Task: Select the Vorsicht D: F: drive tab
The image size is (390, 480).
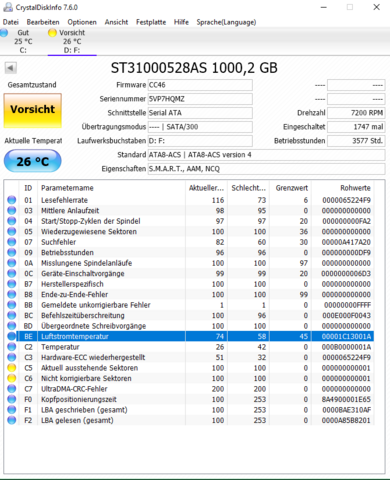Action: pos(72,41)
